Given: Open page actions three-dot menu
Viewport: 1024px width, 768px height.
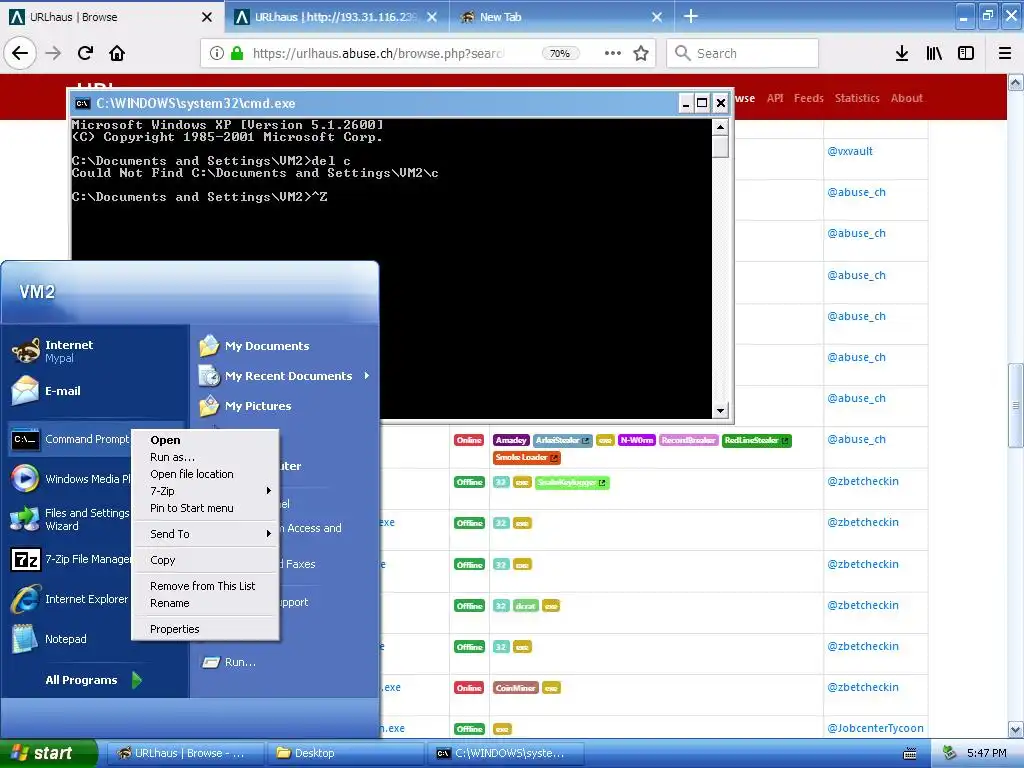Looking at the screenshot, I should [613, 53].
